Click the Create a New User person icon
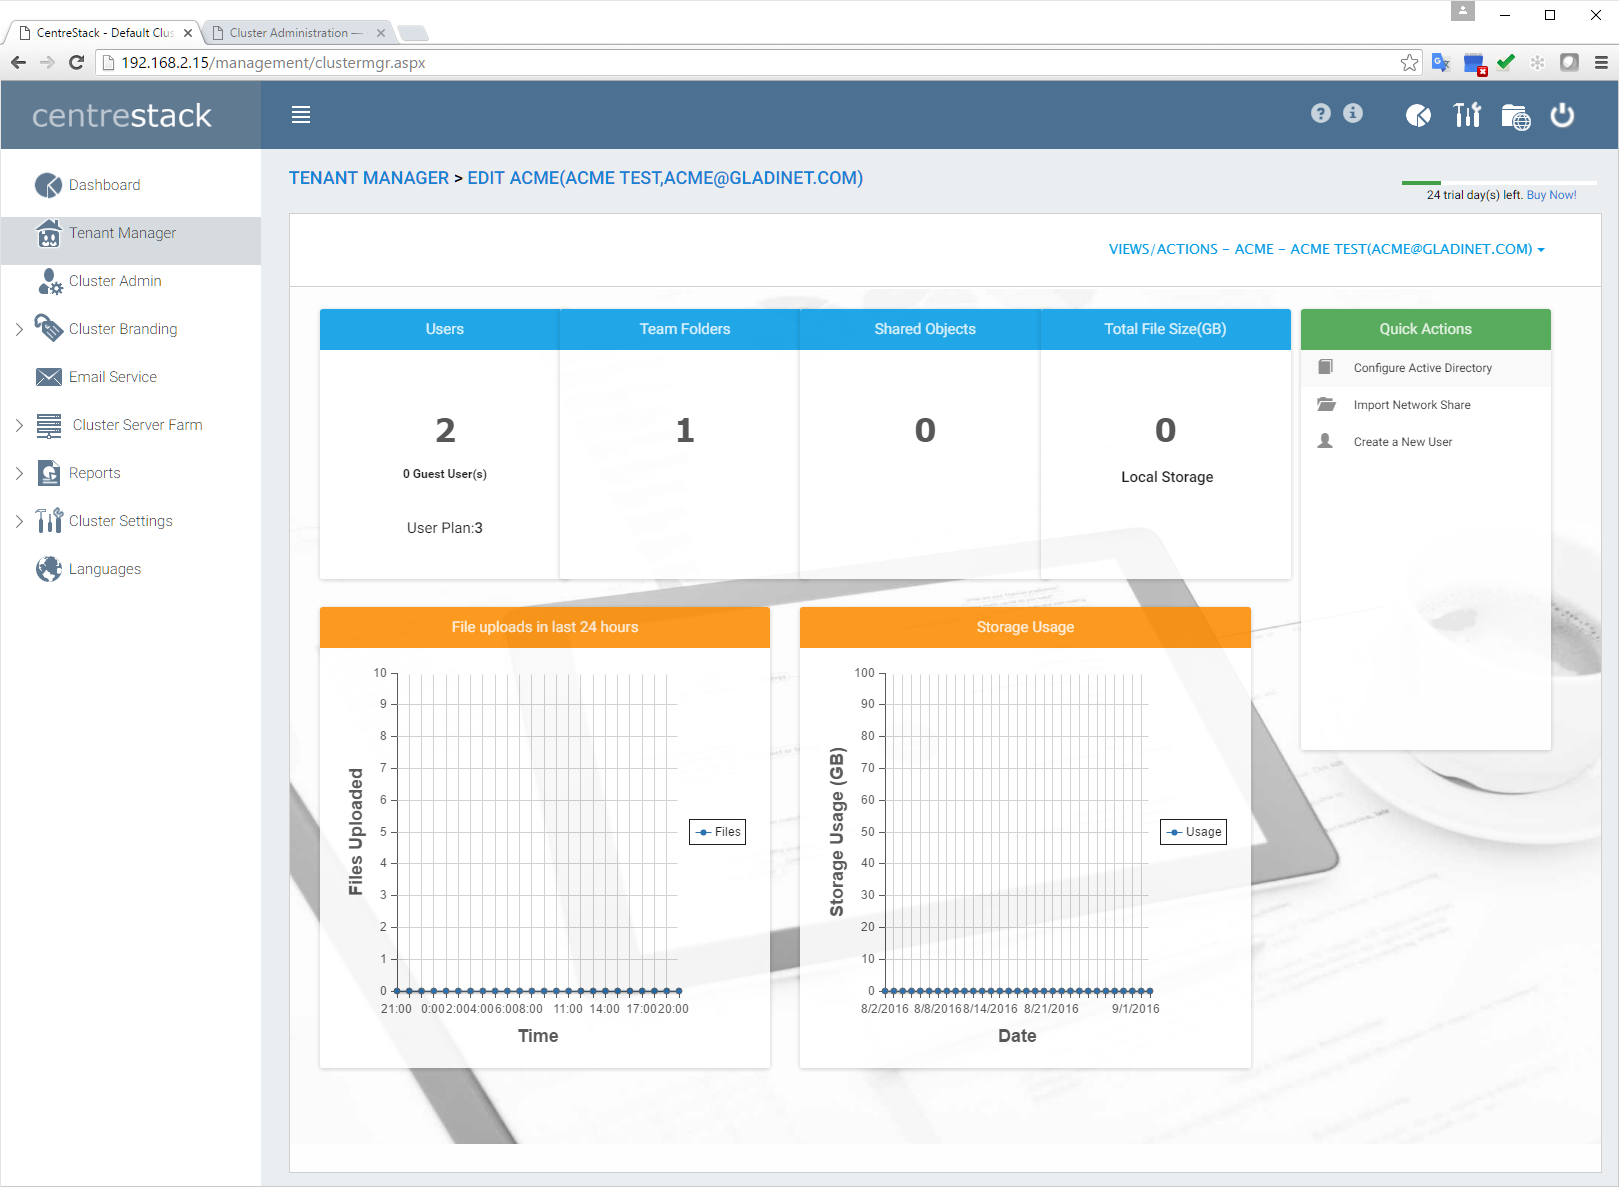1619x1187 pixels. 1325,441
